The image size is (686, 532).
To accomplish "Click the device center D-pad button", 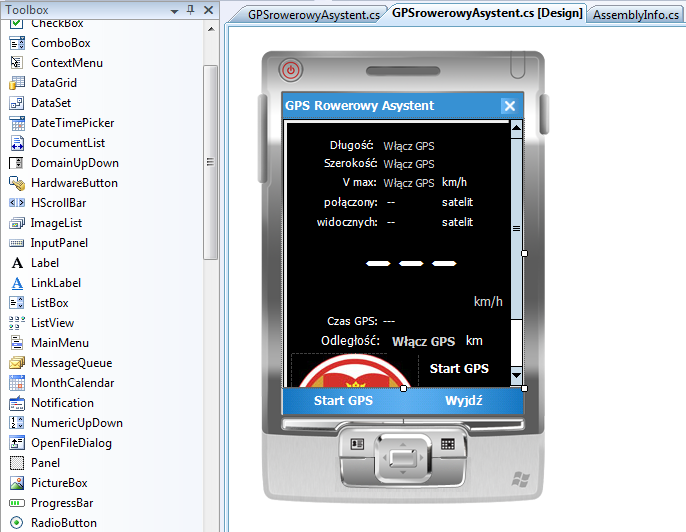I will [x=403, y=458].
